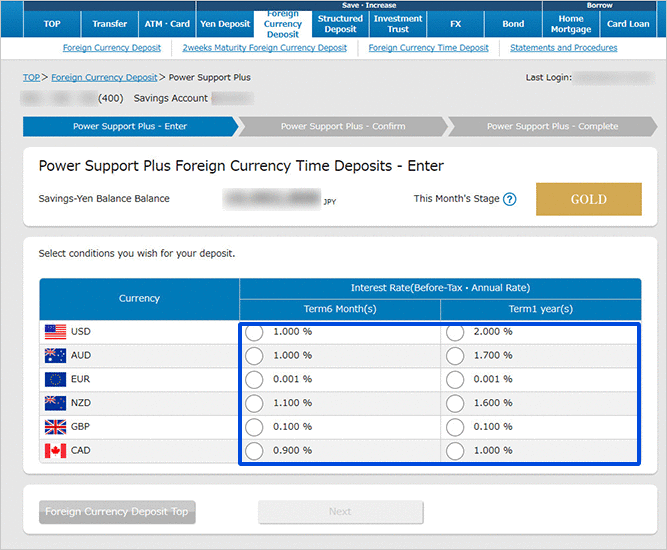Pick CAD 1-year term at 1.000%

[x=455, y=452]
